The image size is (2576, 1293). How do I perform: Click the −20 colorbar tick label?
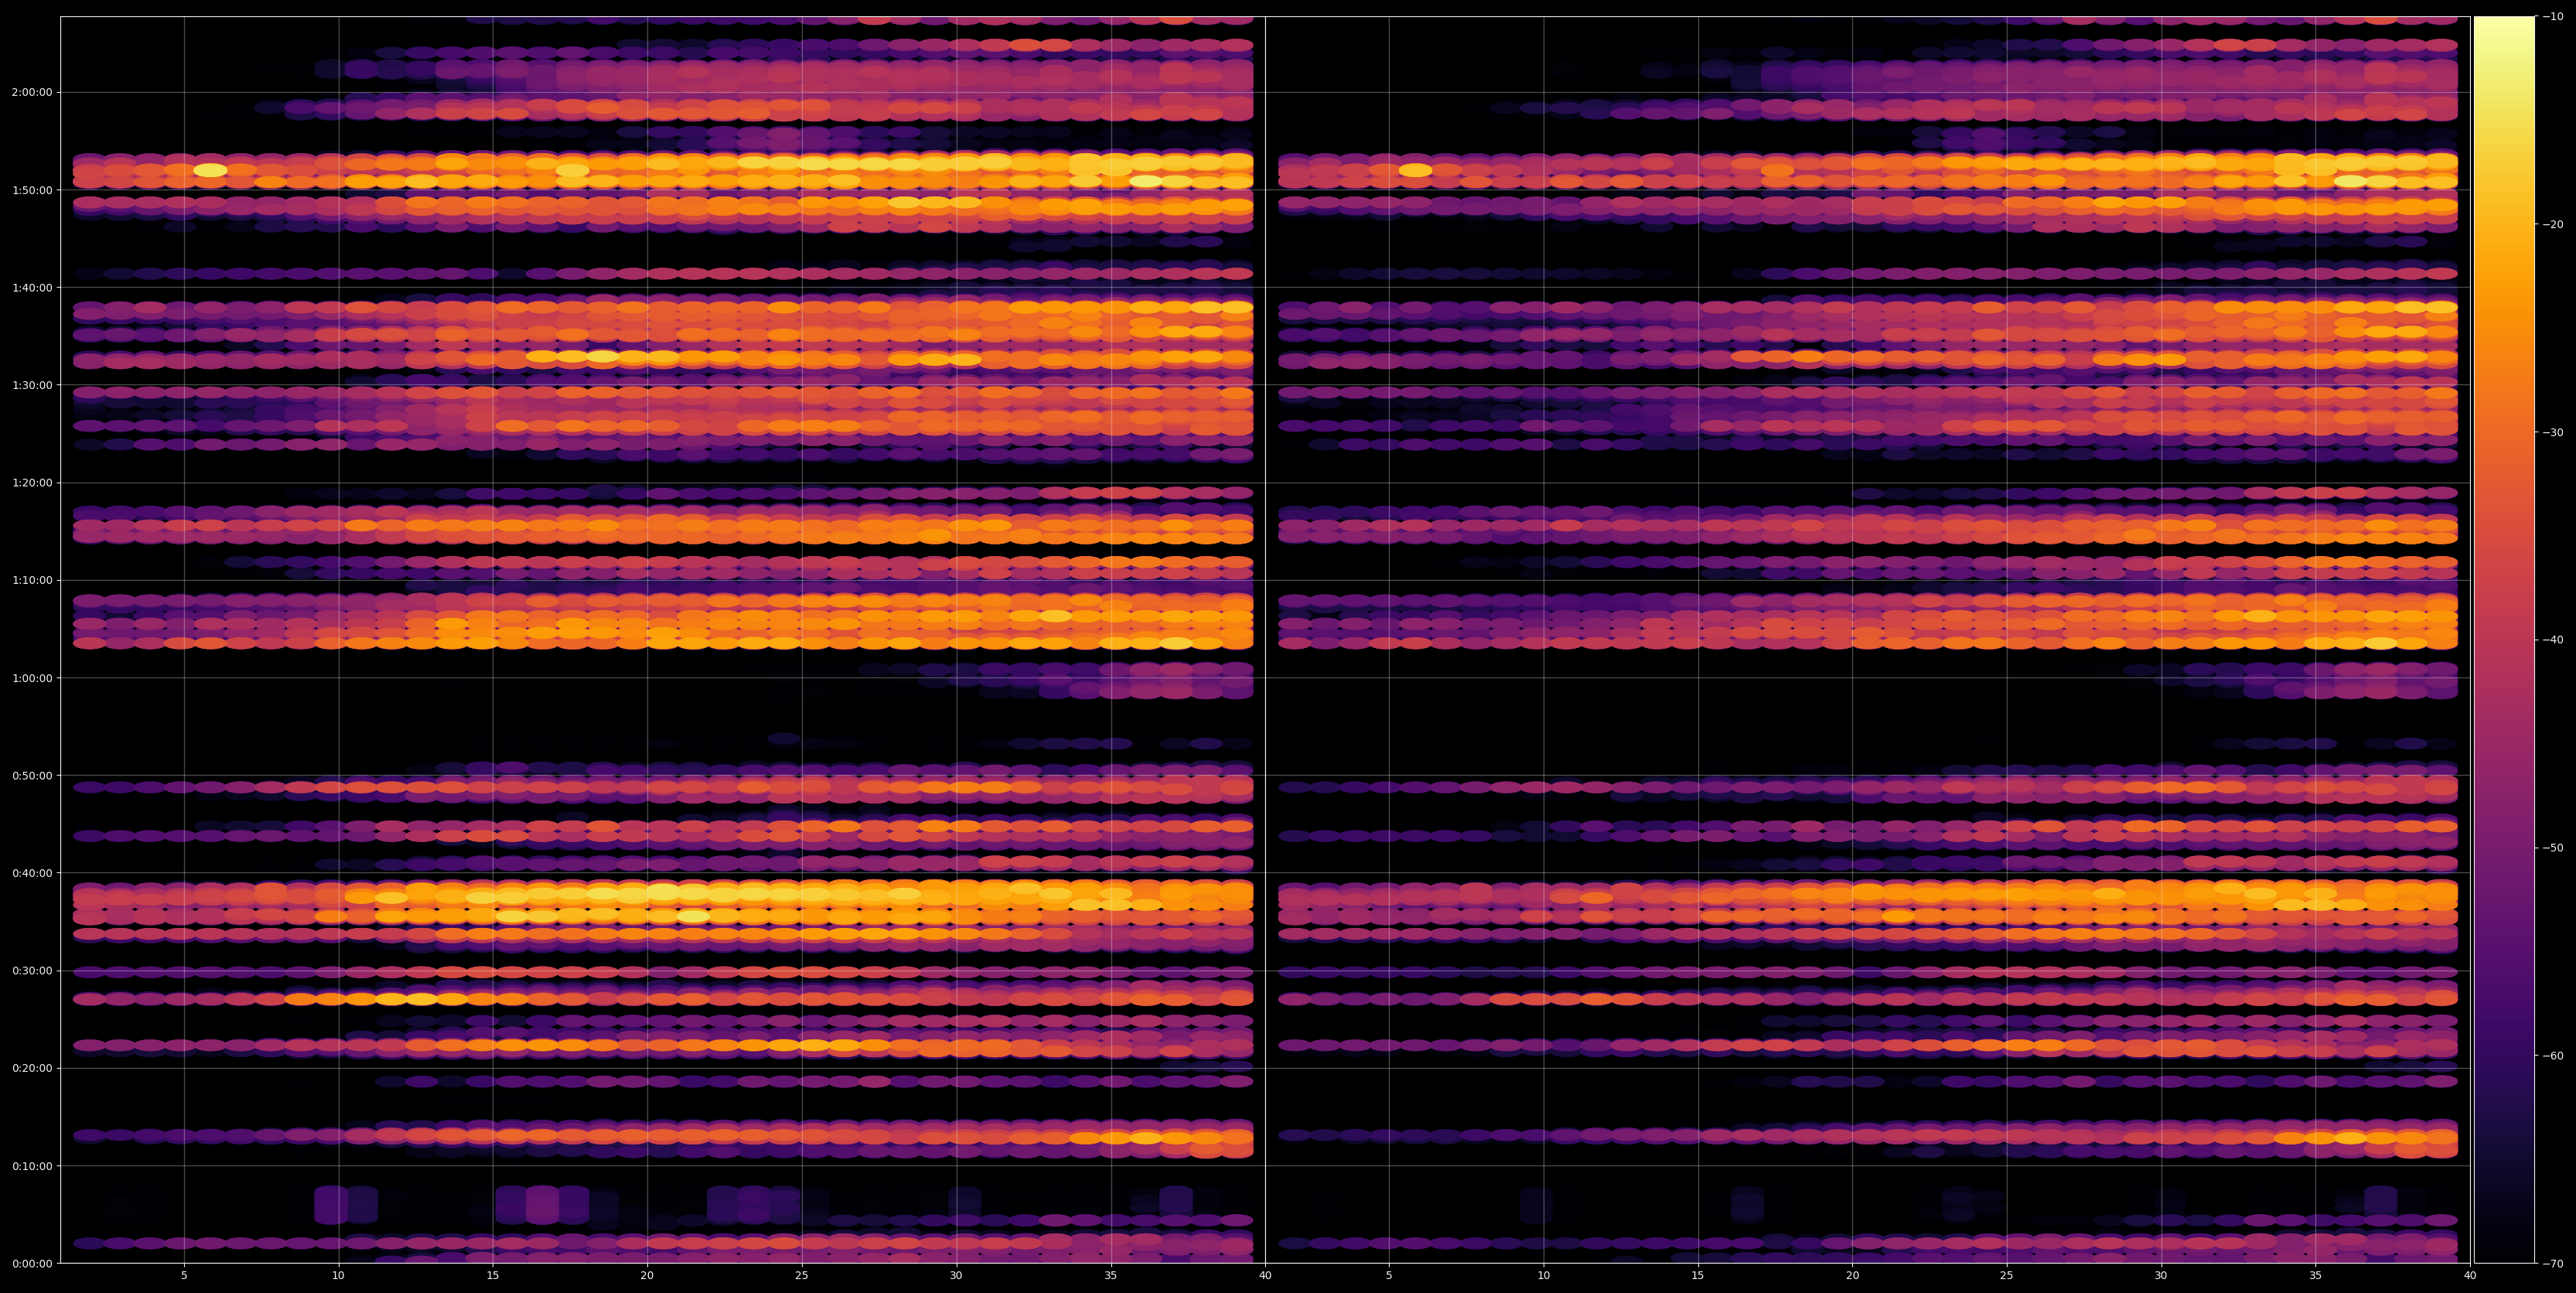pos(2553,225)
